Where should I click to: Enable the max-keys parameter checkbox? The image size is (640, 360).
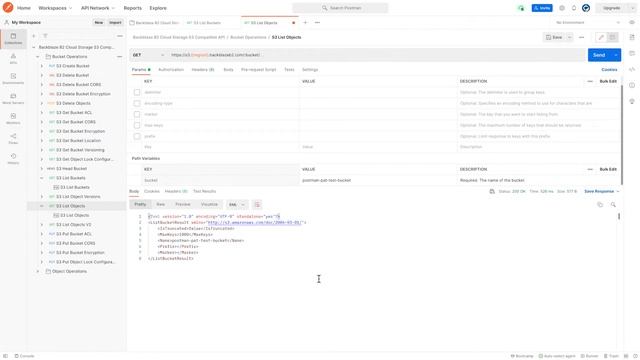[137, 125]
